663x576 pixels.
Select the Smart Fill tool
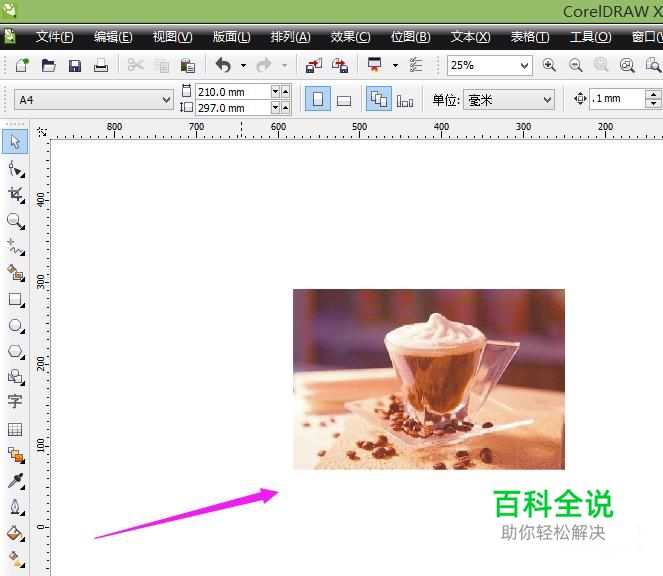pos(16,273)
